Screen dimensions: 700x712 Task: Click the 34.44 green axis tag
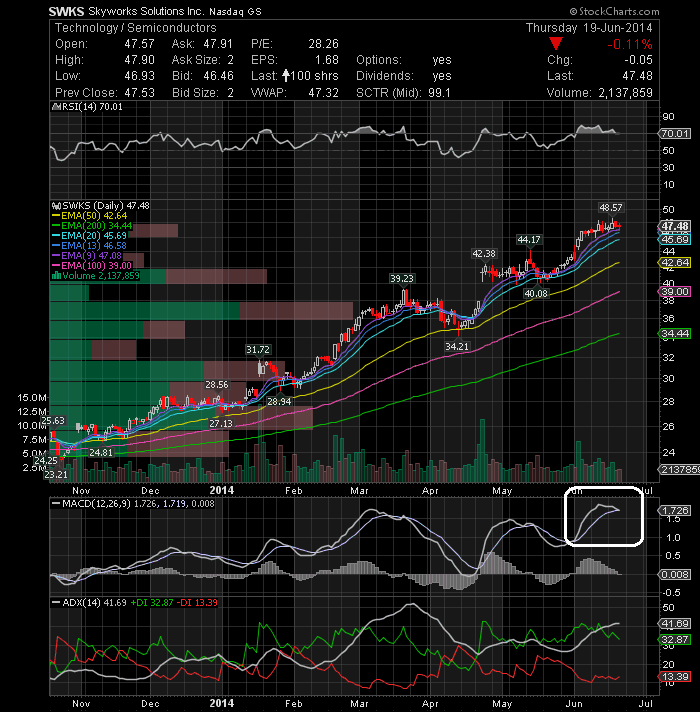click(675, 333)
